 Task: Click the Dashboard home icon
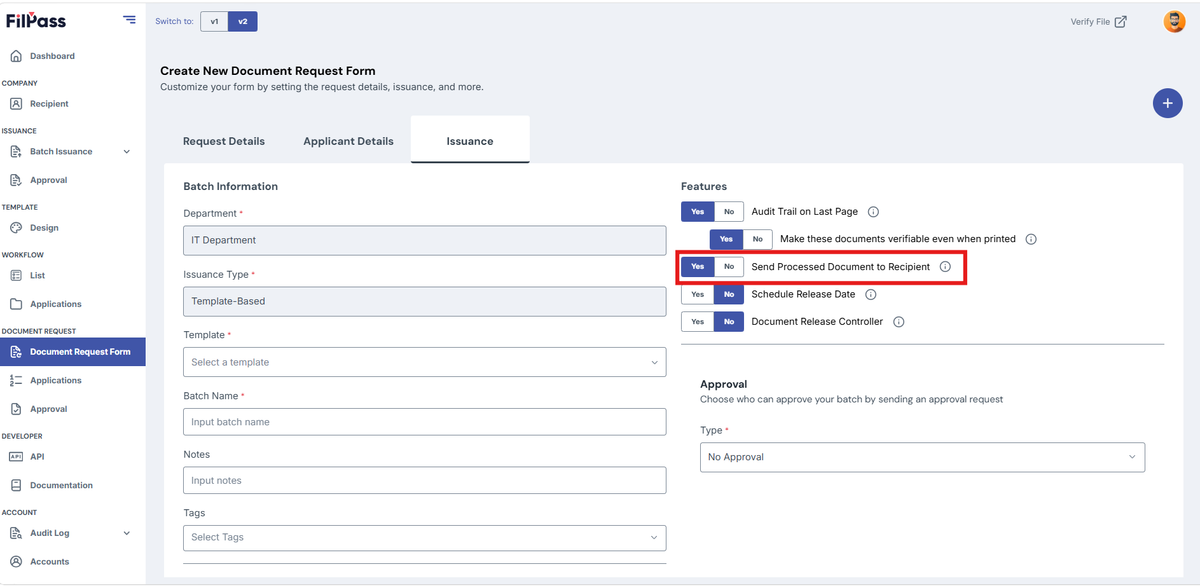16,56
